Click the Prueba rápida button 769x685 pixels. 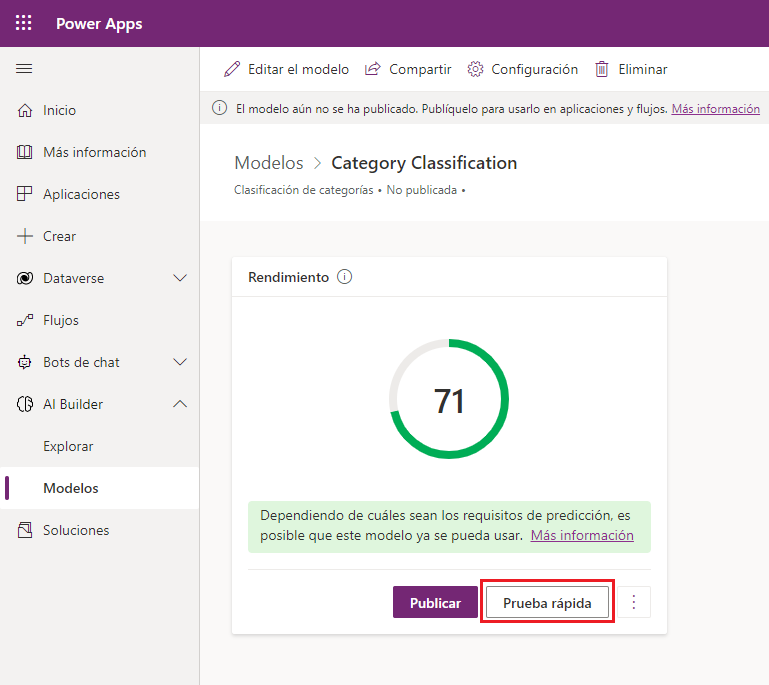[x=547, y=602]
